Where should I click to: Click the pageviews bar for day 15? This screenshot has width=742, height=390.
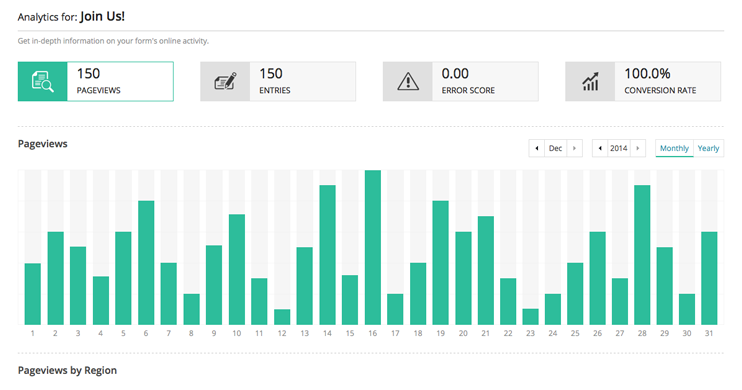coord(350,300)
